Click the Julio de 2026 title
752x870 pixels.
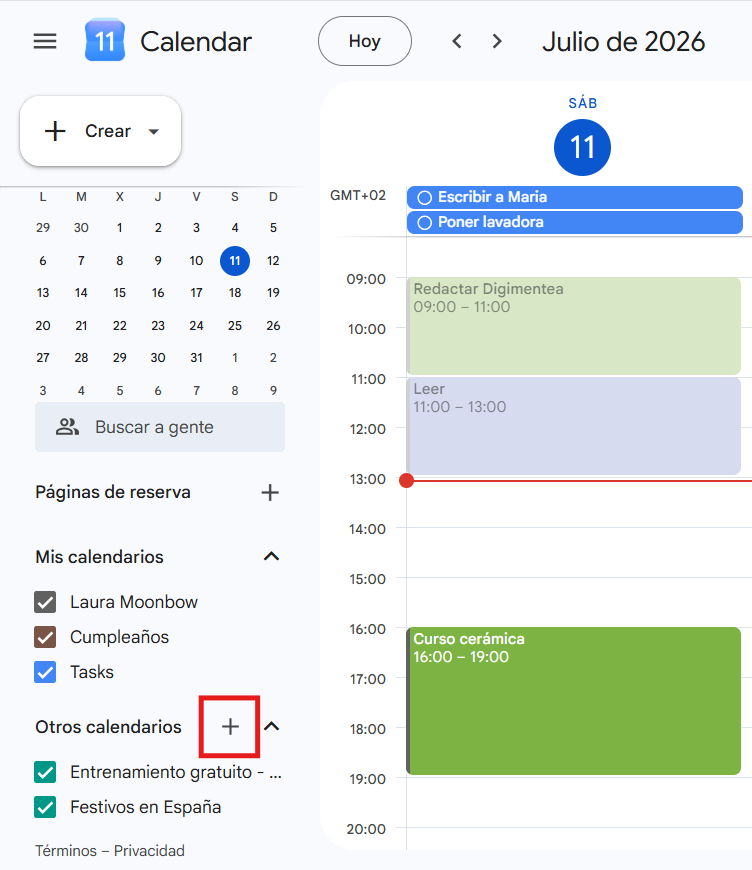coord(623,42)
